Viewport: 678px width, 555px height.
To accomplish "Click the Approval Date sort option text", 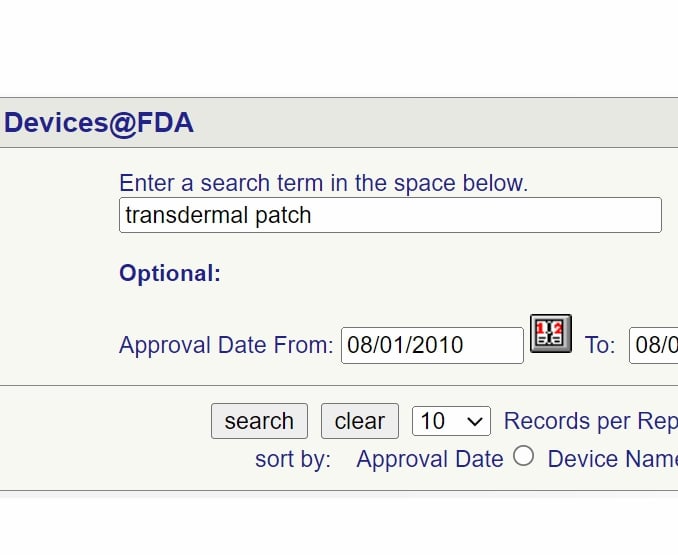I will coord(430,459).
